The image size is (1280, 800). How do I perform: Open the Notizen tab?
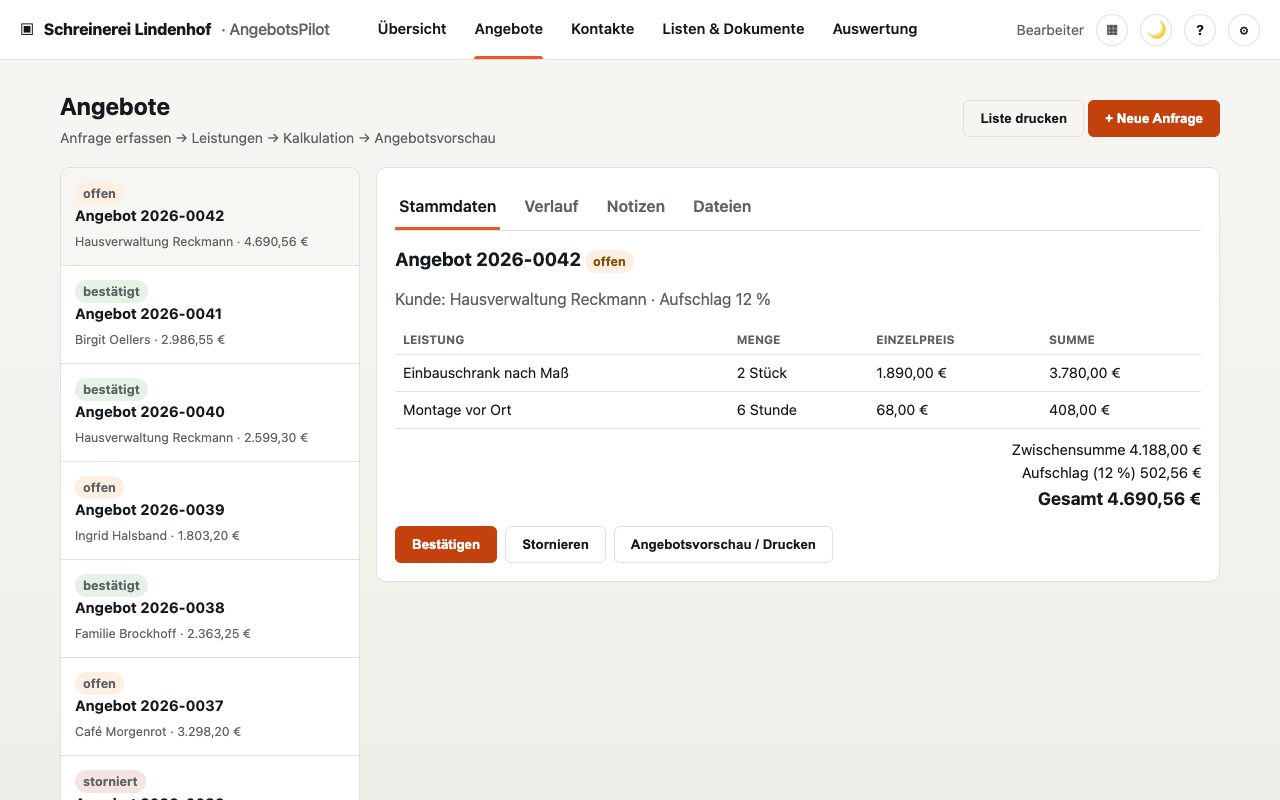[636, 207]
